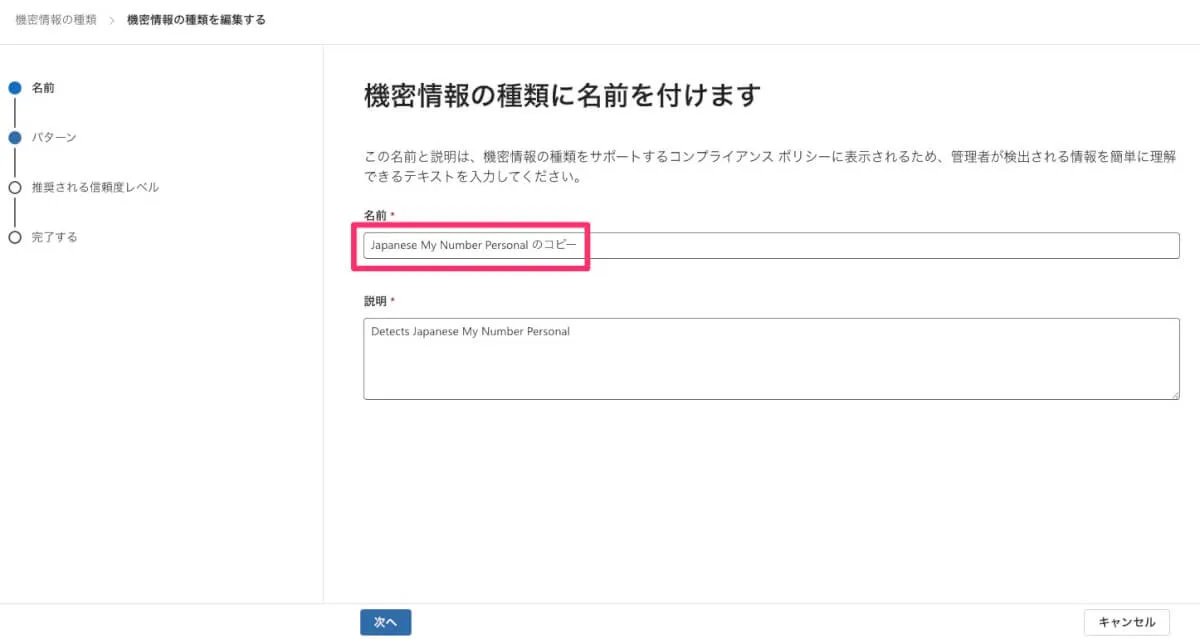Click the breadcrumb chevron separator
1200x639 pixels.
(112, 20)
